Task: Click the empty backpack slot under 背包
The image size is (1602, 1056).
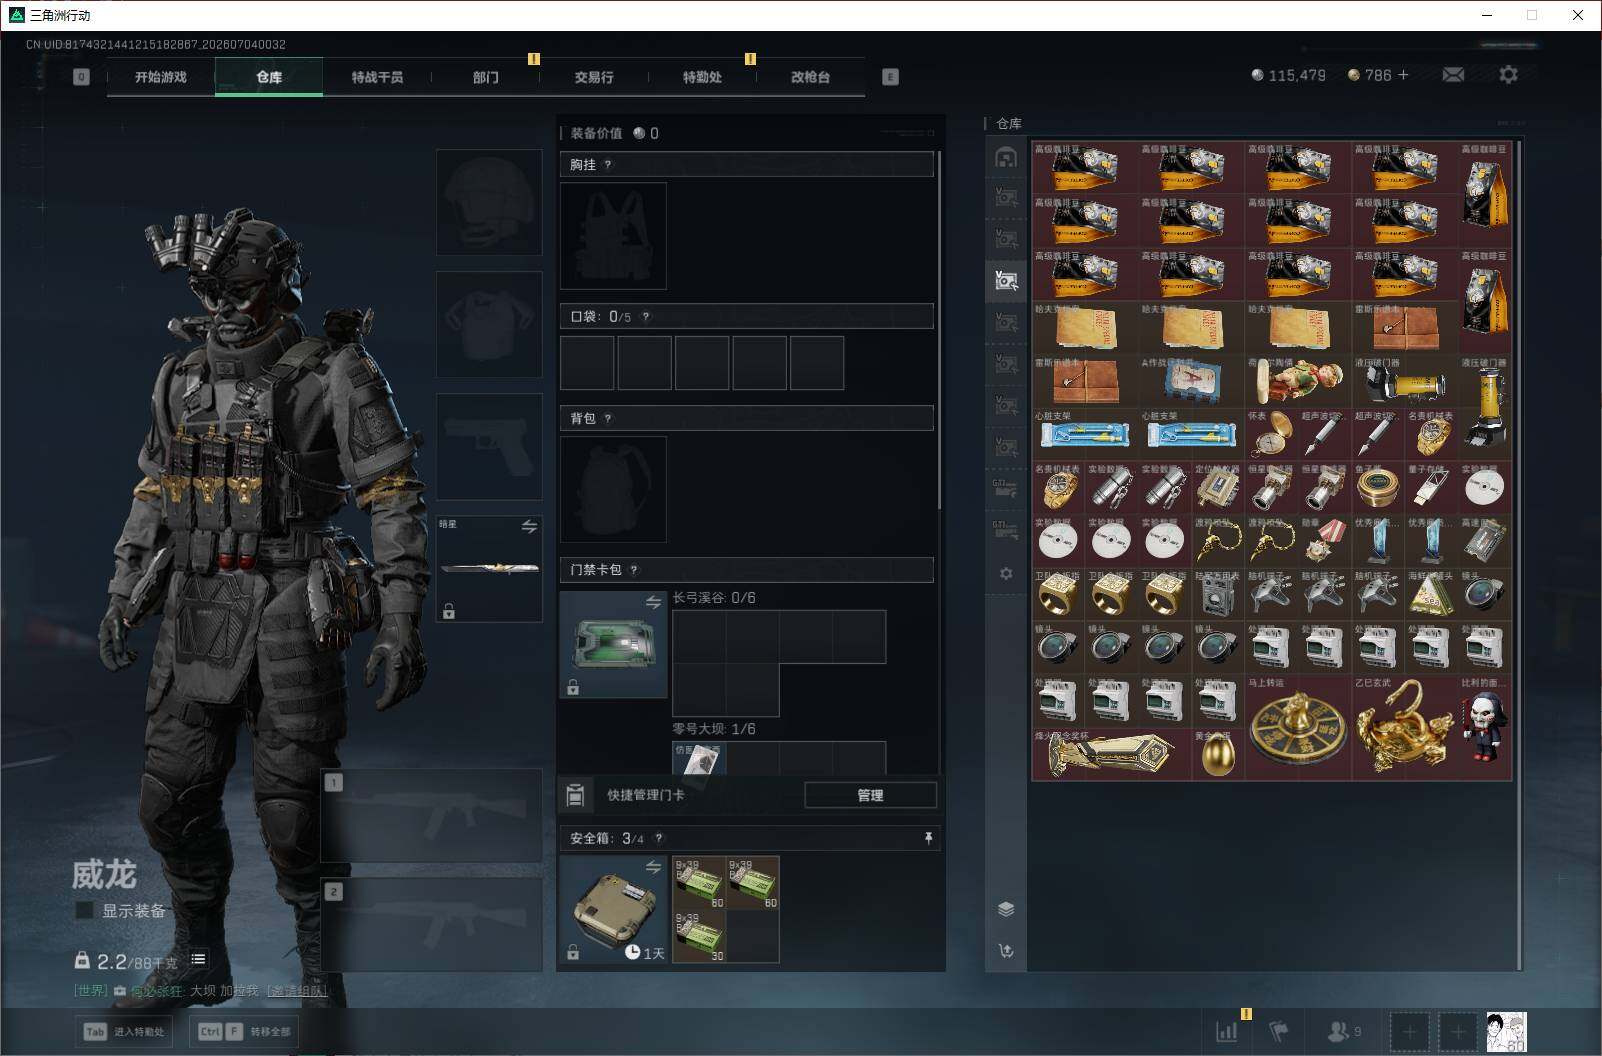Action: 613,489
